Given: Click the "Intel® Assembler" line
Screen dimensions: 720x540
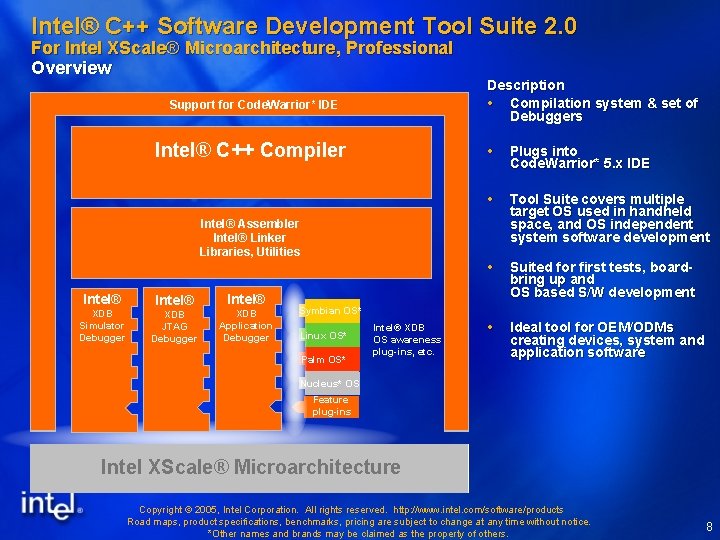Looking at the screenshot, I should point(249,224).
